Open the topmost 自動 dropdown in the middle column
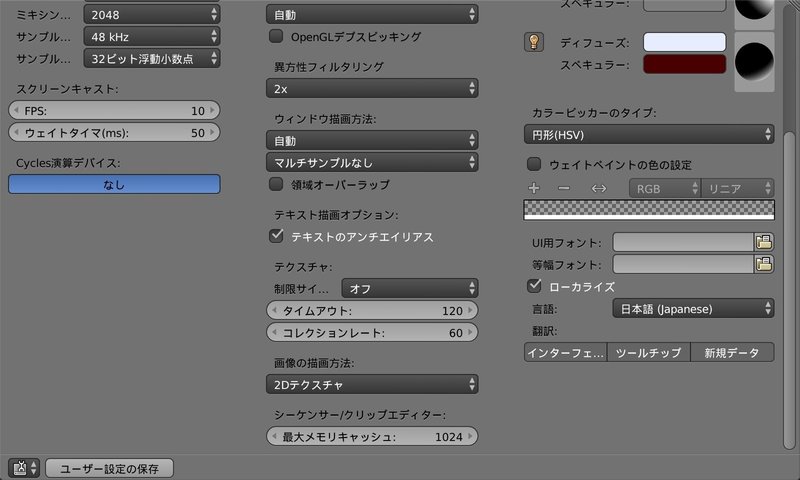Image resolution: width=800 pixels, height=480 pixels. [x=372, y=15]
